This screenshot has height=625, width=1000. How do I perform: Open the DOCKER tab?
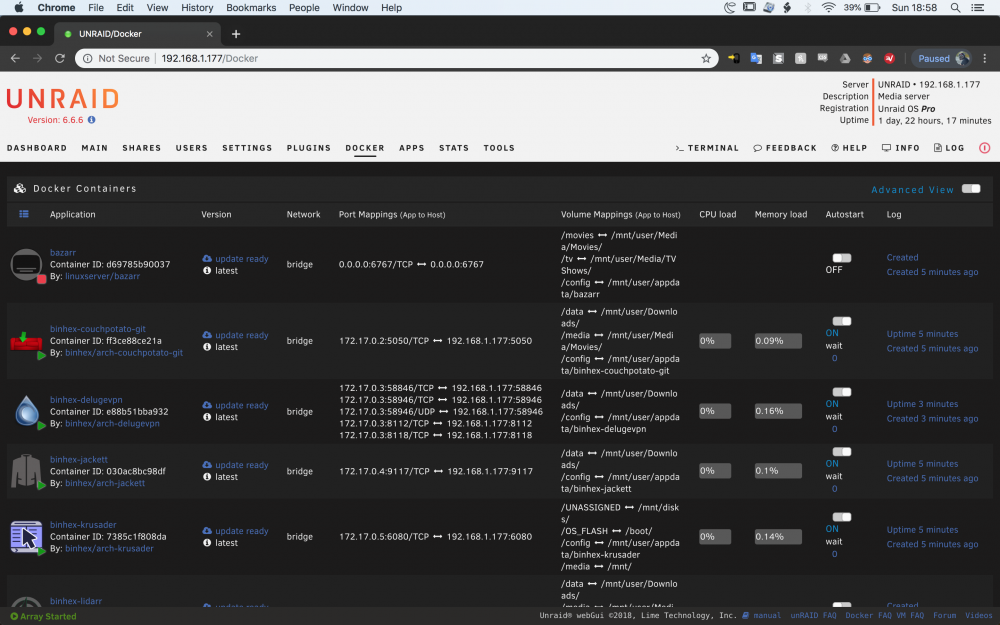[x=365, y=148]
